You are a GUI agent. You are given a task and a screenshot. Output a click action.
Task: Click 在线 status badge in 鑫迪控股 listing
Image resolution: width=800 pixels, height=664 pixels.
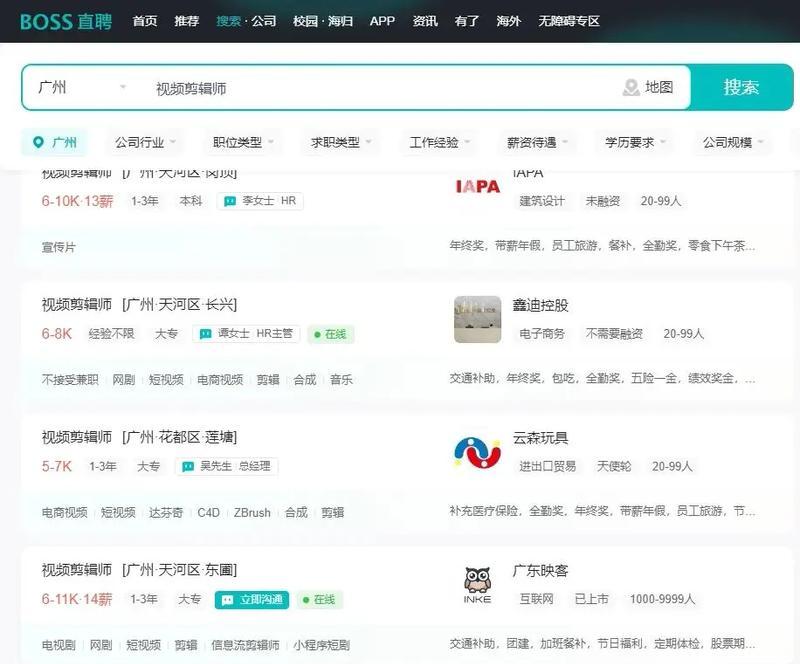tap(331, 334)
